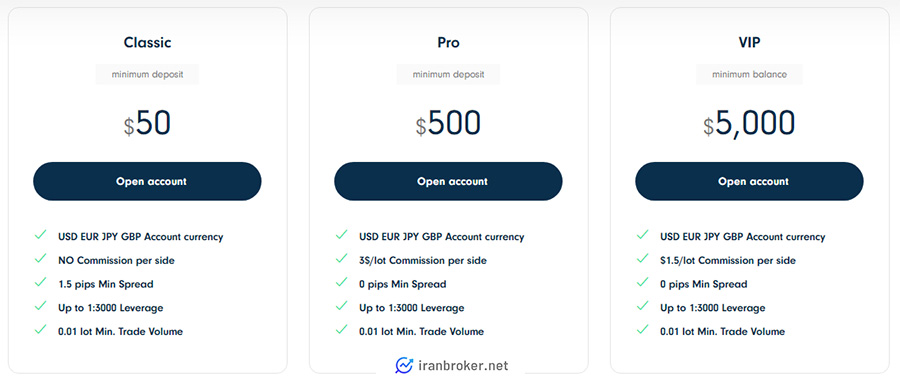Open account under the Classic plan
This screenshot has height=380, width=900.
point(147,181)
